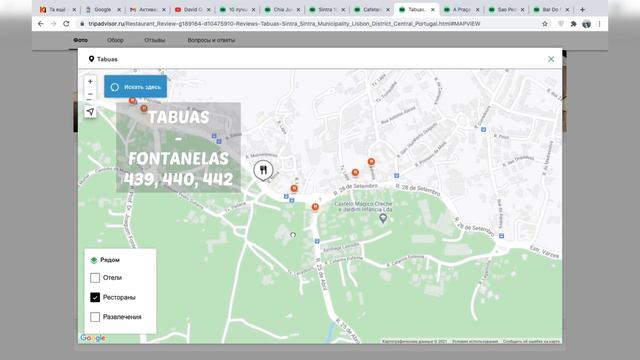Viewport: 640px width, 360px height.
Task: Open the Вопросы и ответы tab
Action: (x=211, y=40)
